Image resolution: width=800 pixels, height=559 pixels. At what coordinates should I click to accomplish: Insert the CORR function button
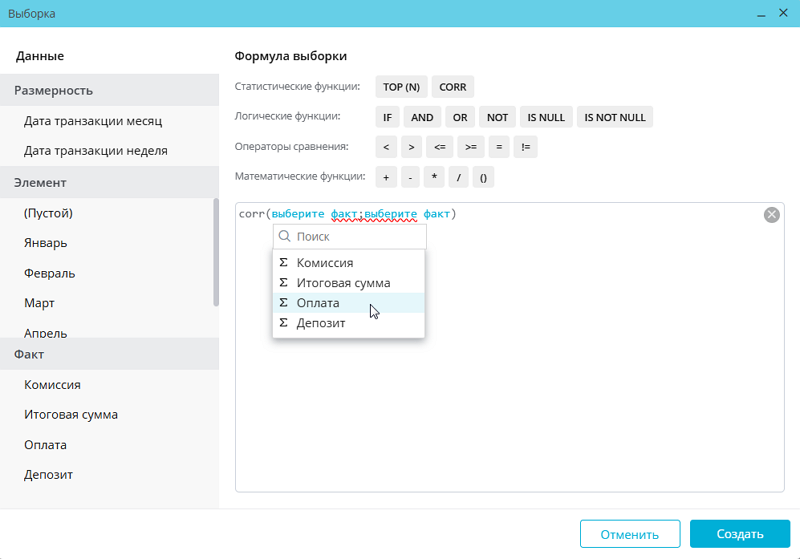coord(452,87)
